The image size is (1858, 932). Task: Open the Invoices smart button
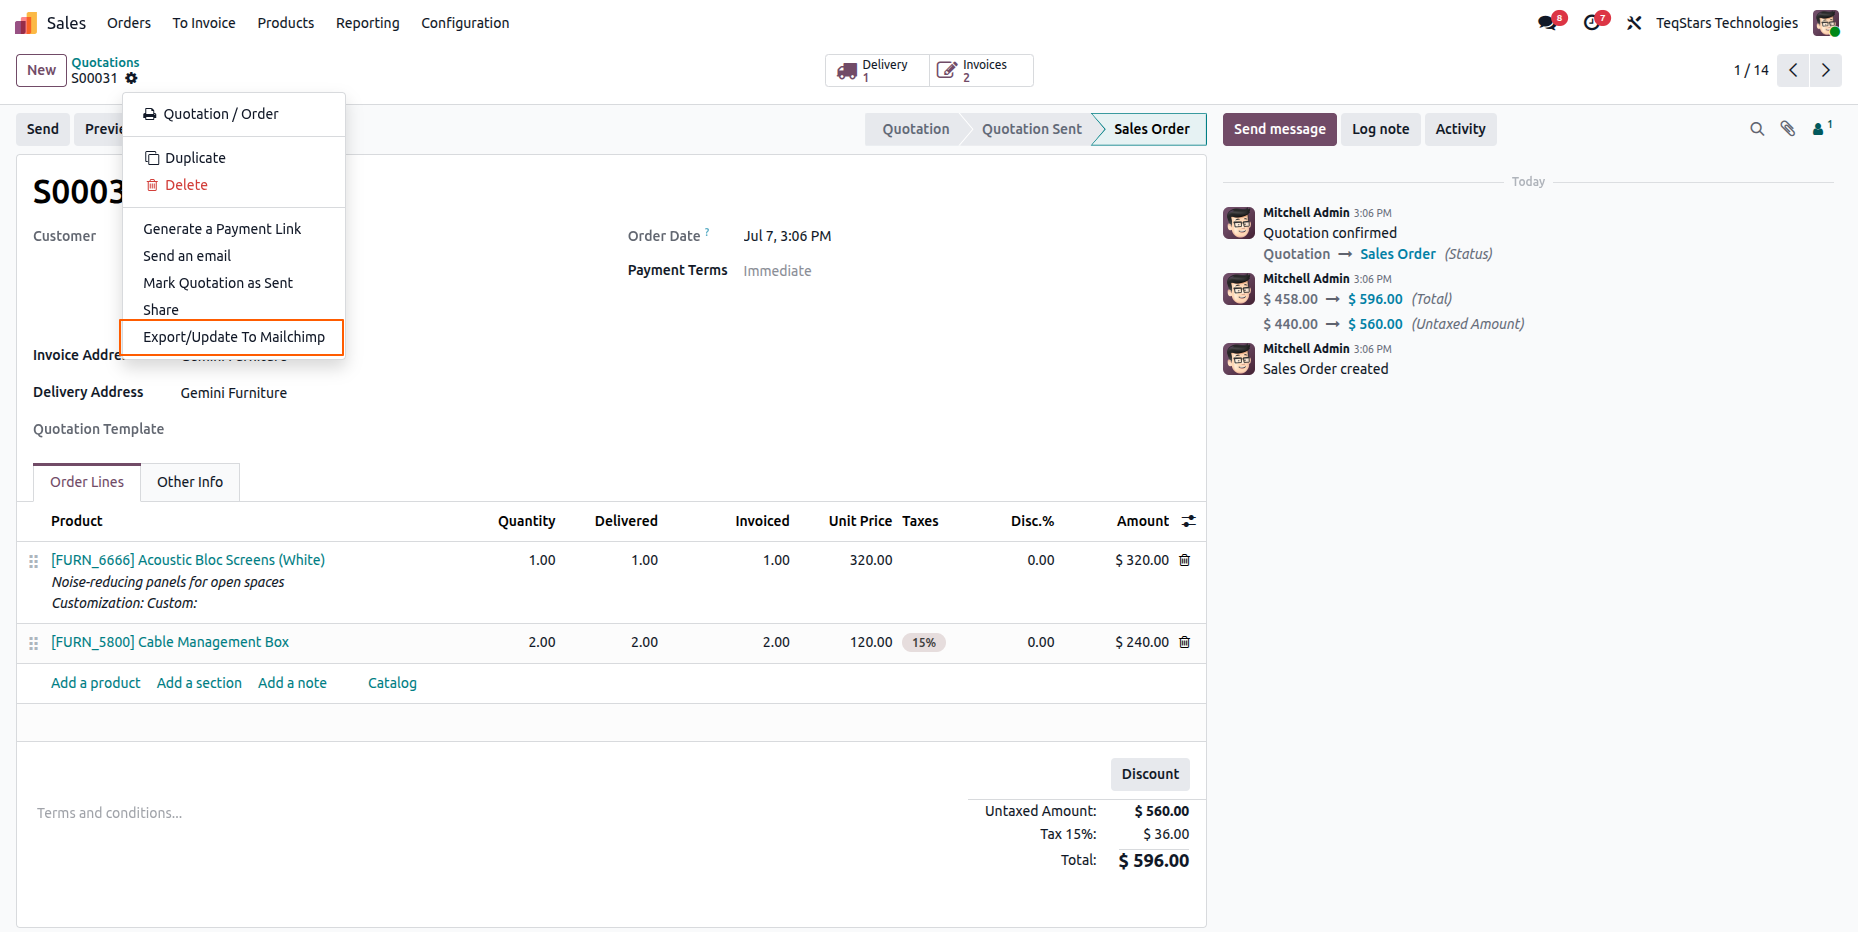pyautogui.click(x=981, y=70)
